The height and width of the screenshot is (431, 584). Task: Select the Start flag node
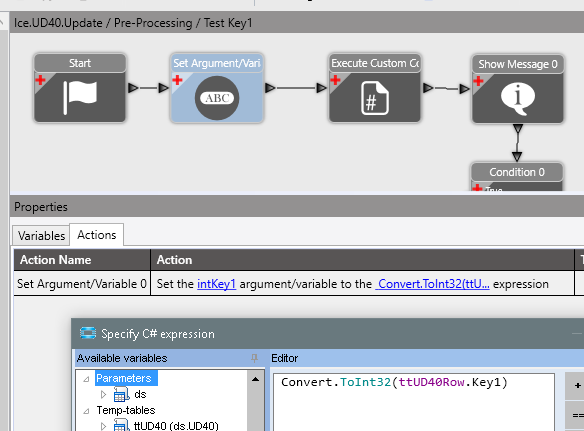point(80,88)
